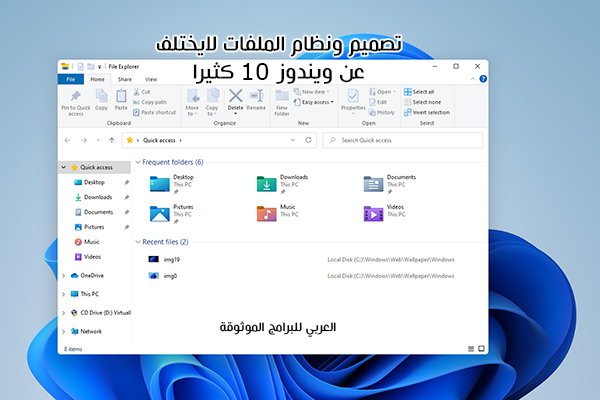600x400 pixels.
Task: Go back with the left arrow
Action: point(68,140)
